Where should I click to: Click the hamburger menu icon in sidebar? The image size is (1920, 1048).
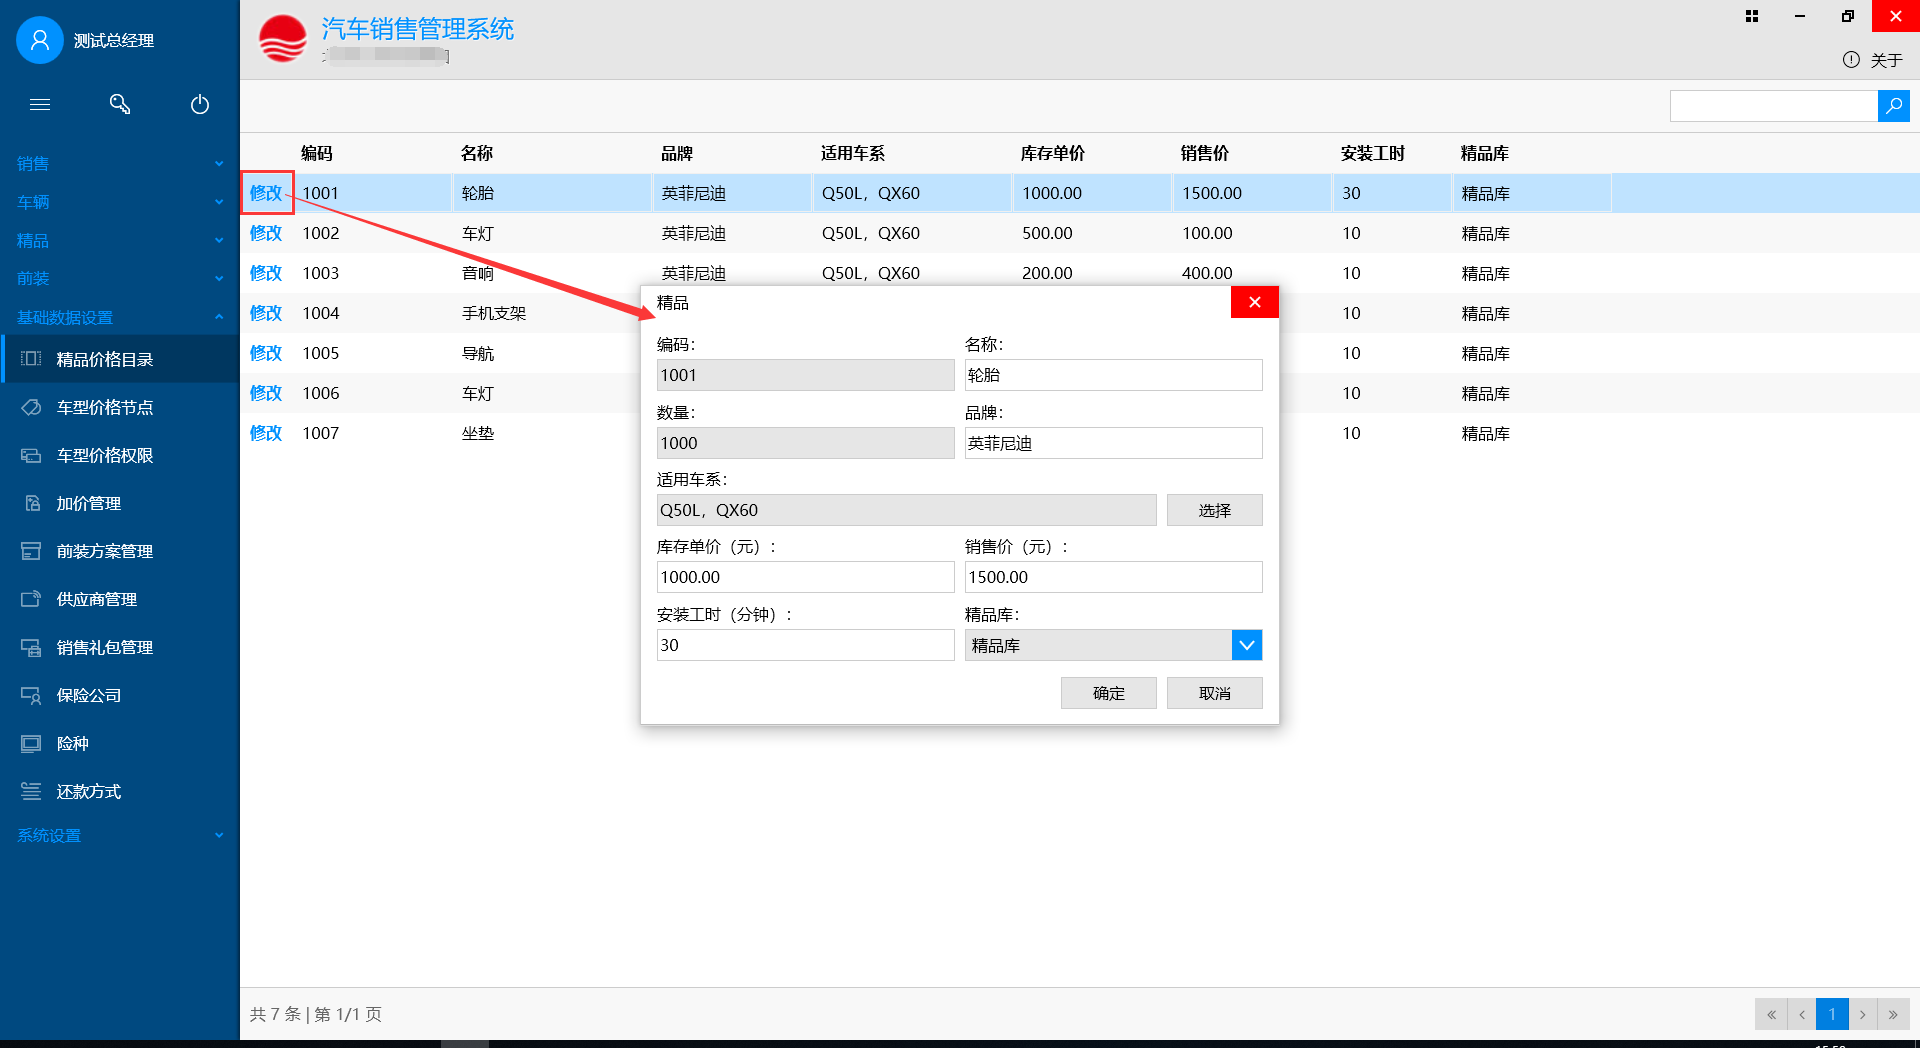tap(40, 104)
